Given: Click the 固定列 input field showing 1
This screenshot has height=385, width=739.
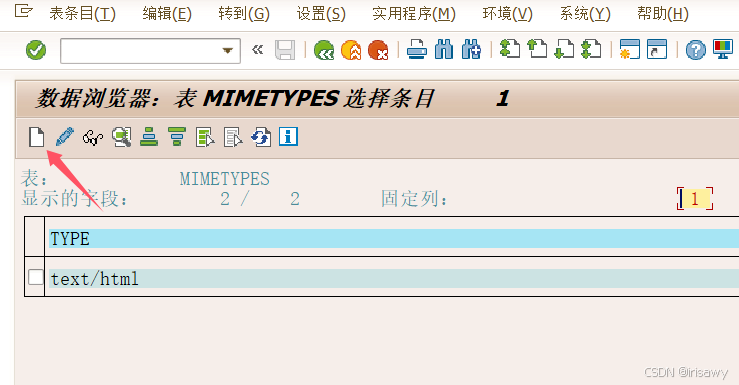Looking at the screenshot, I should coord(695,198).
